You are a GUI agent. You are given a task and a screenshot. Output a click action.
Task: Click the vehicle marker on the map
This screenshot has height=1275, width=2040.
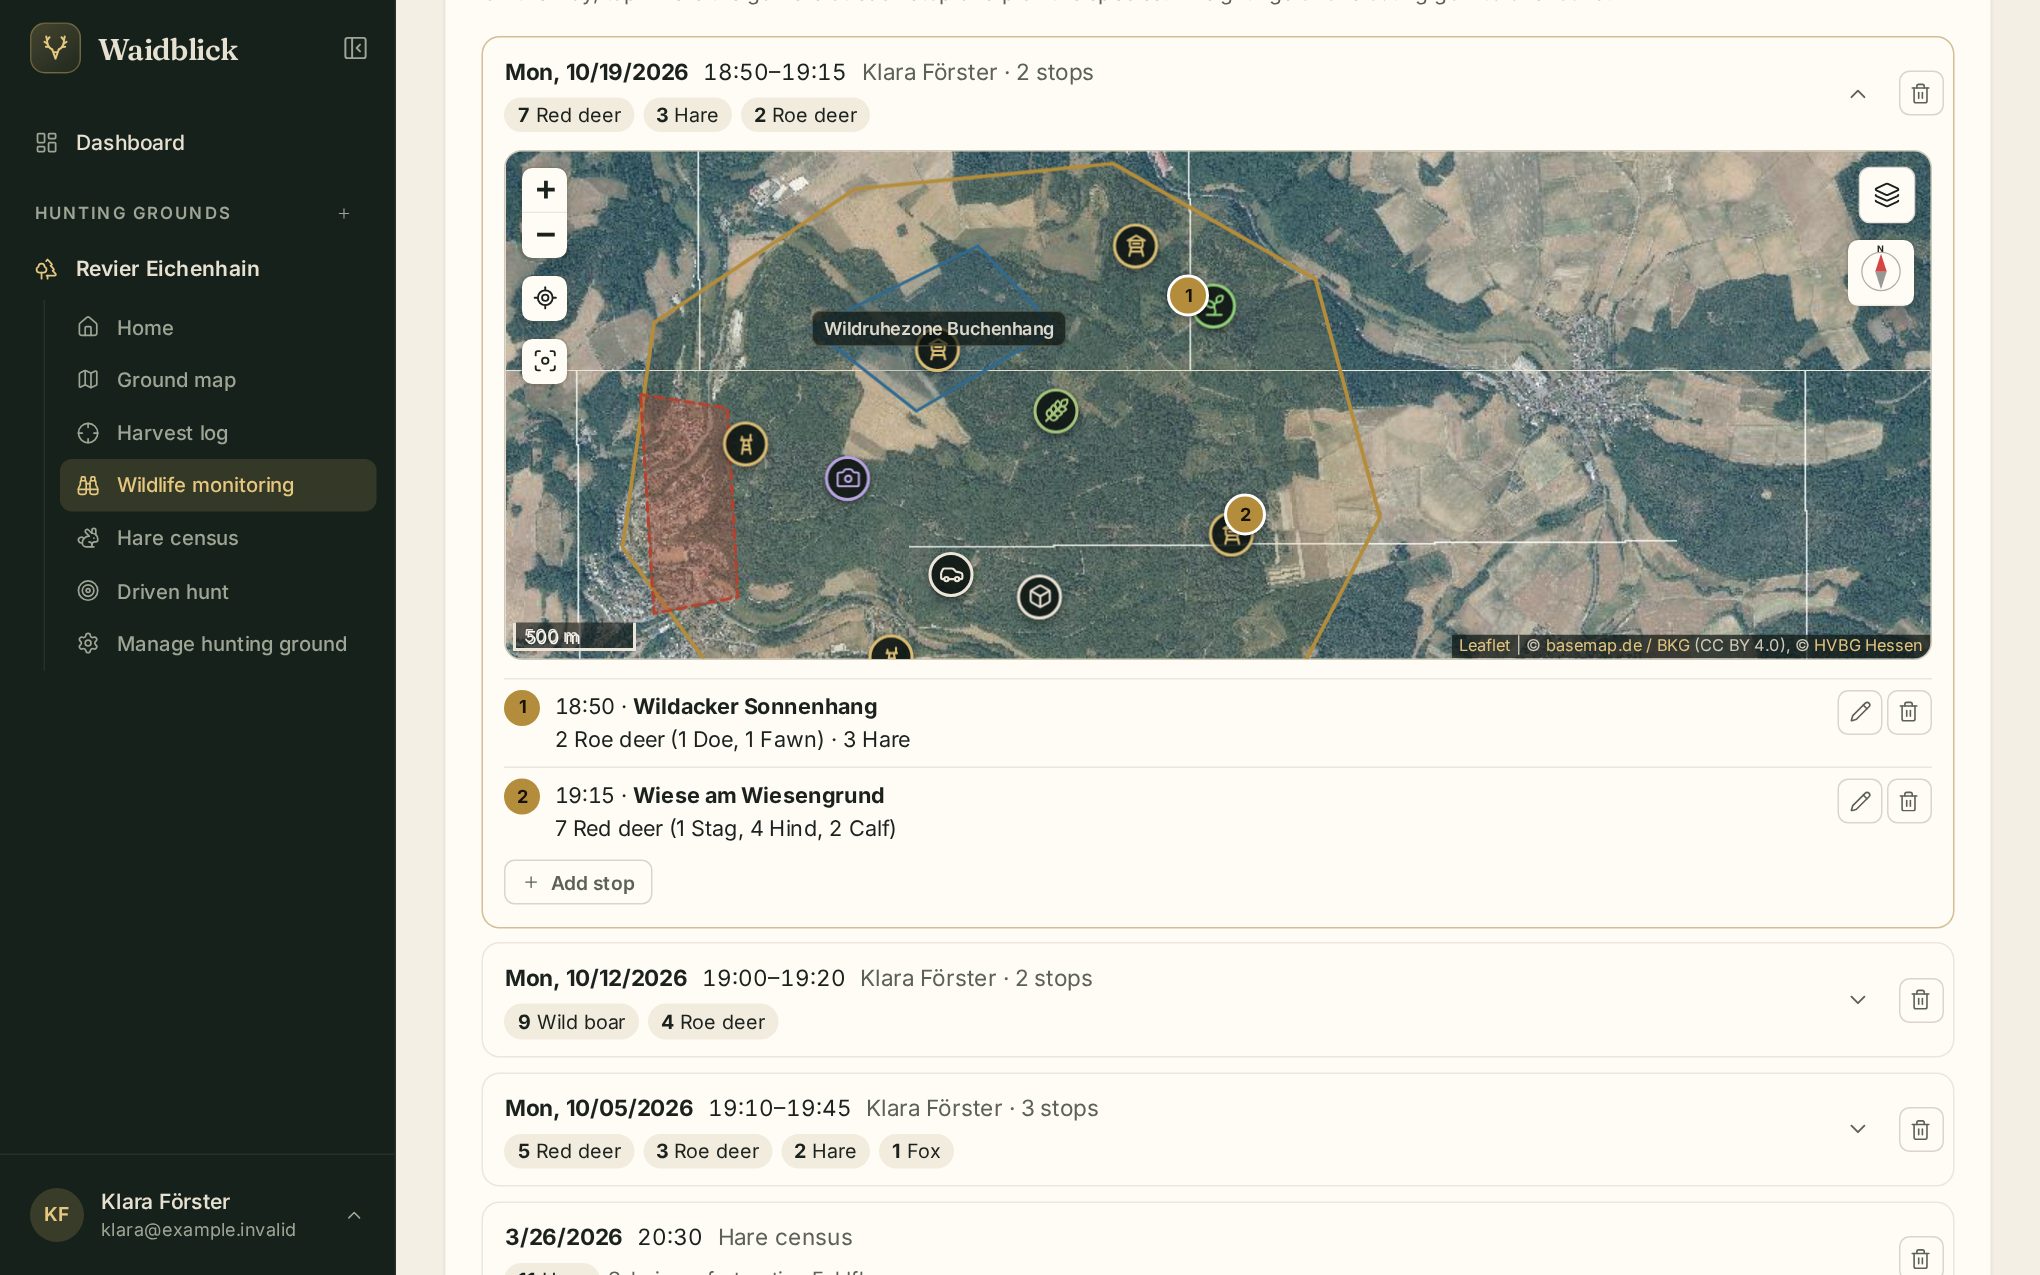click(950, 575)
